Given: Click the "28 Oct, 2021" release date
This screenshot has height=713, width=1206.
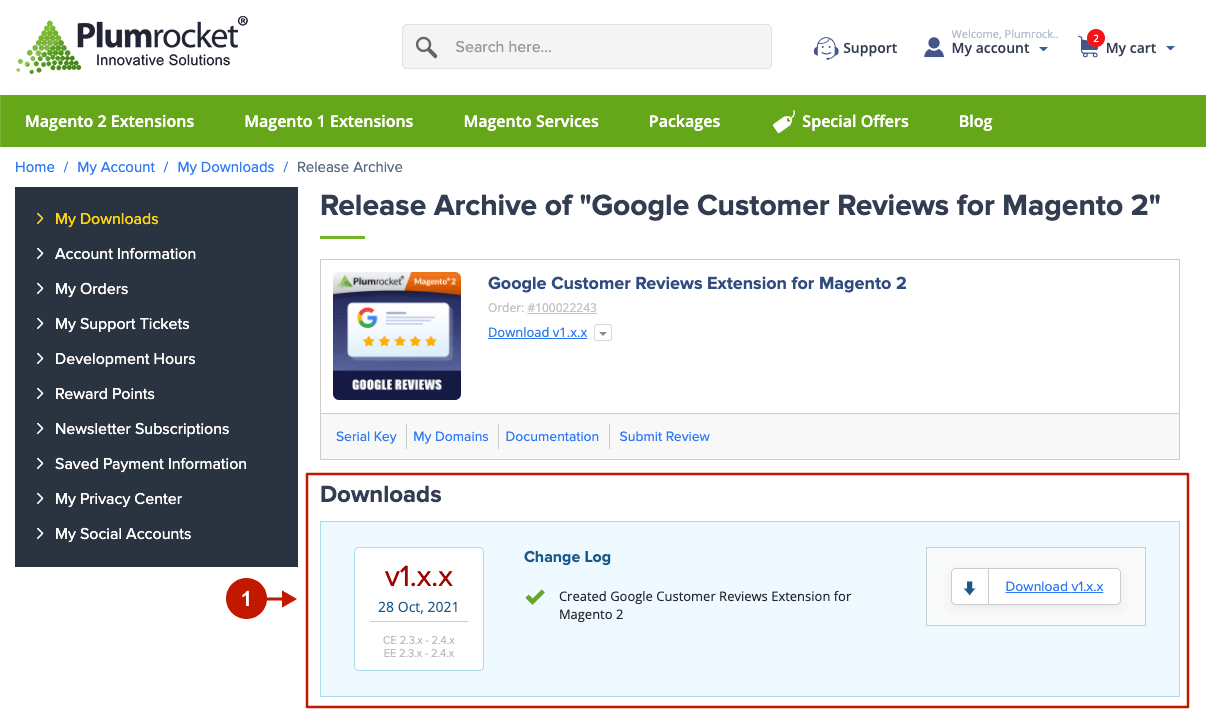Looking at the screenshot, I should point(419,607).
